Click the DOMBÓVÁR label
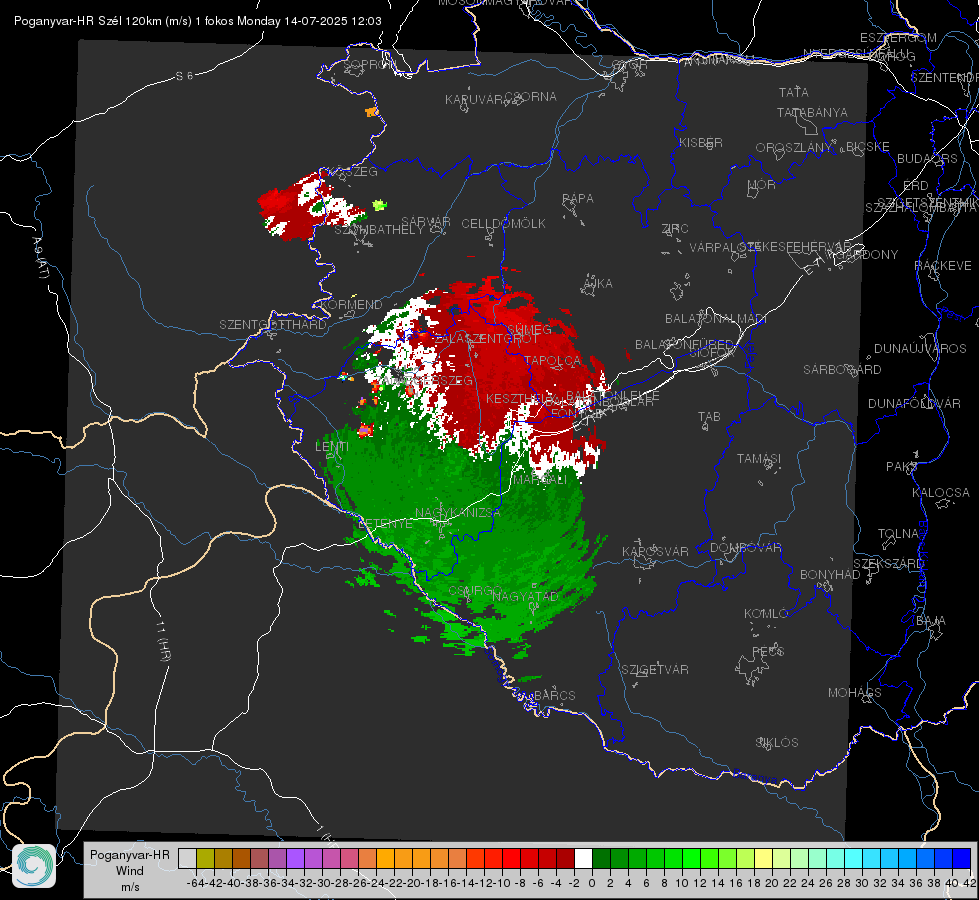The width and height of the screenshot is (979, 900). [745, 548]
